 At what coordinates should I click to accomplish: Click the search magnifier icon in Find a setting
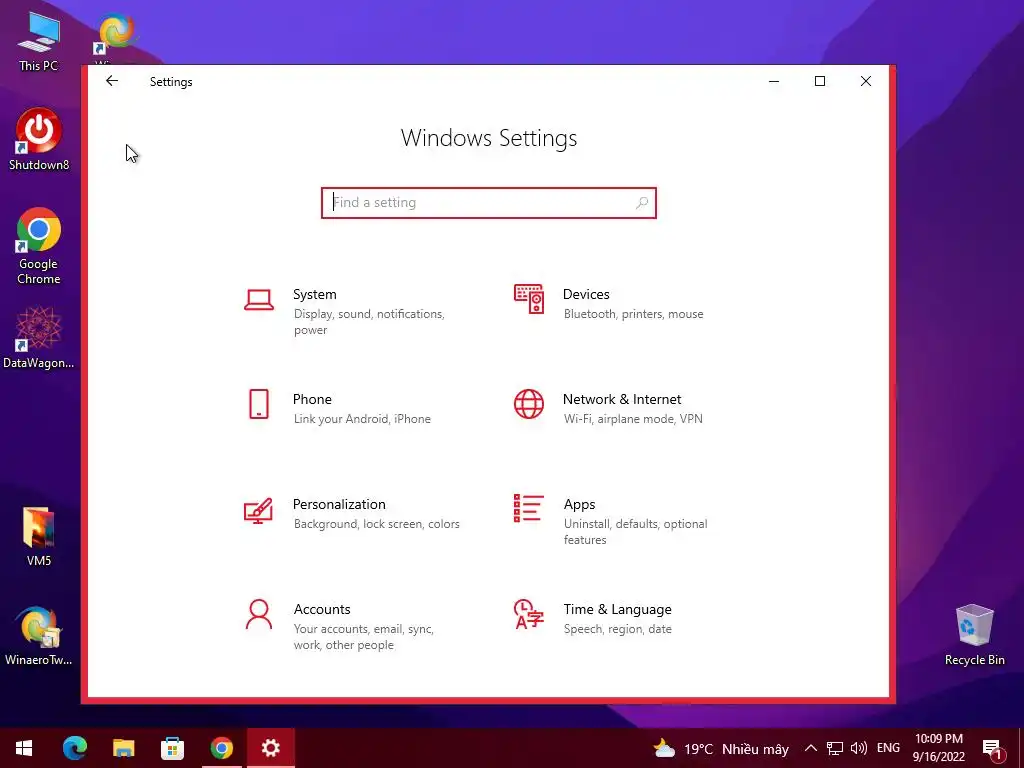(x=642, y=202)
